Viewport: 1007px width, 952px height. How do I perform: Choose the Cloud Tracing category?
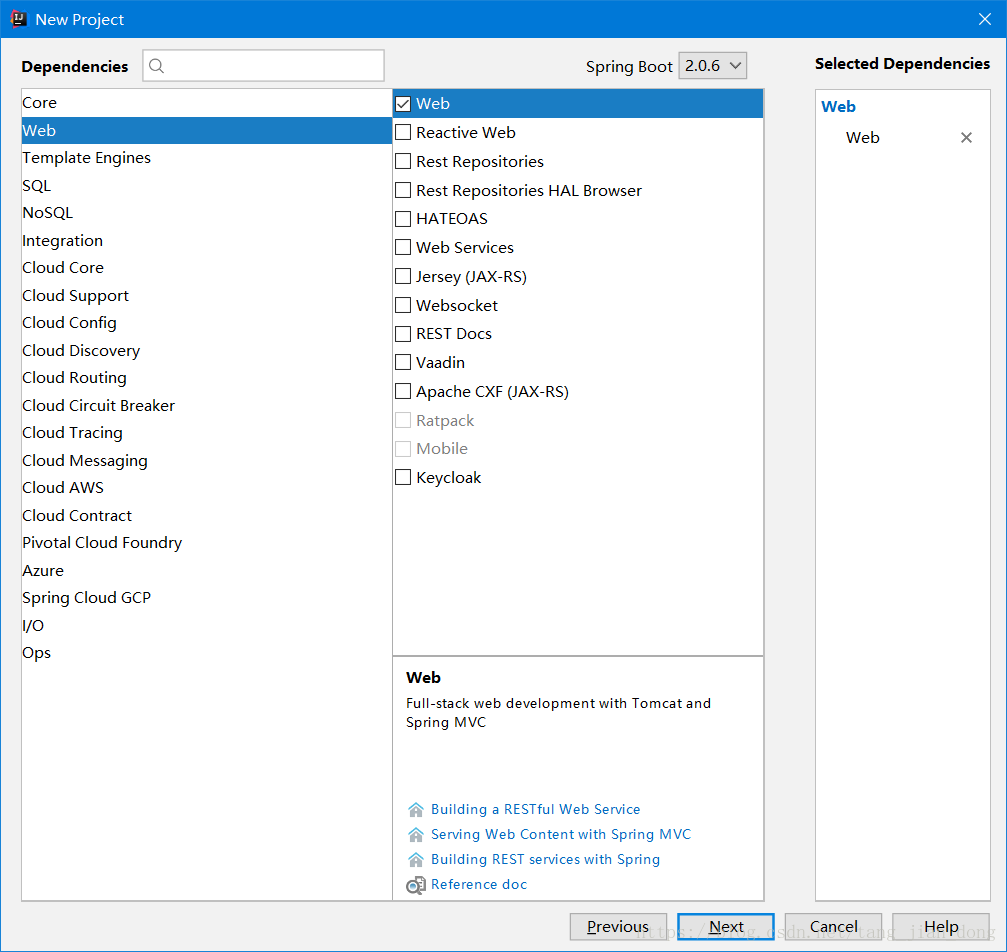pos(206,433)
